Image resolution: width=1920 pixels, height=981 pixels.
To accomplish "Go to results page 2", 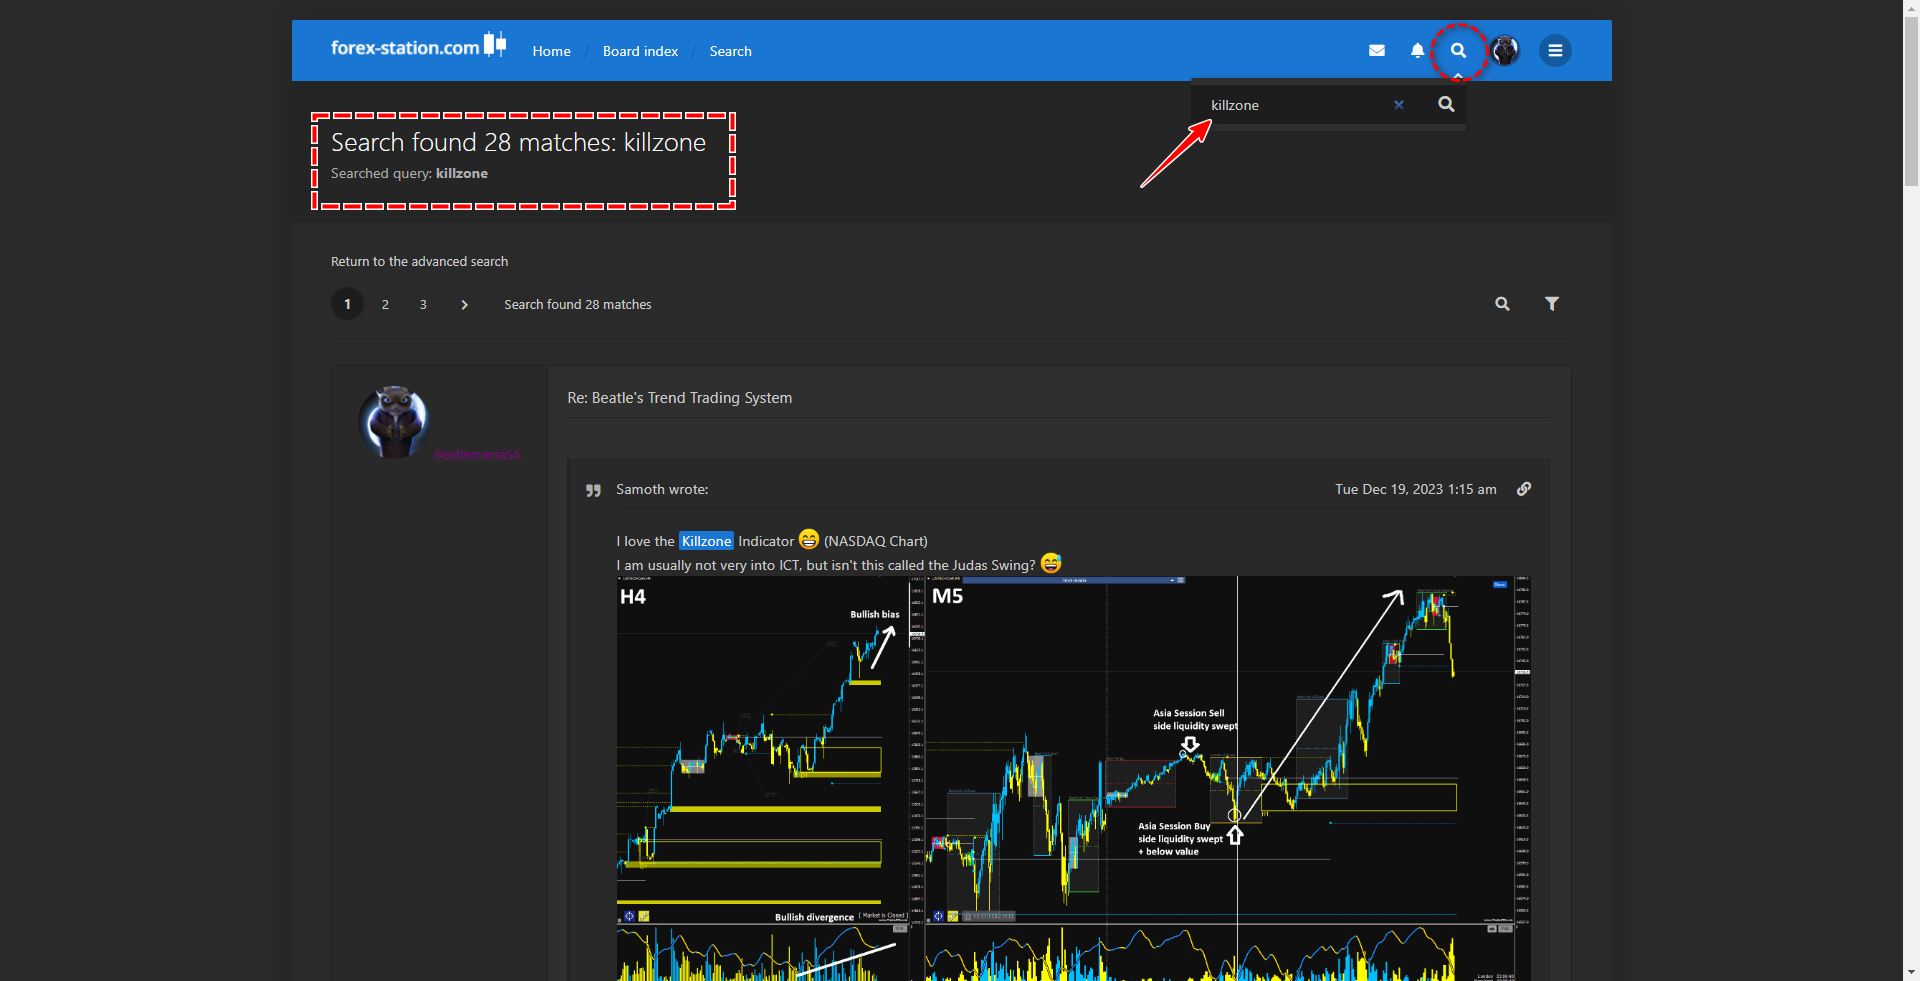I will click(x=385, y=304).
